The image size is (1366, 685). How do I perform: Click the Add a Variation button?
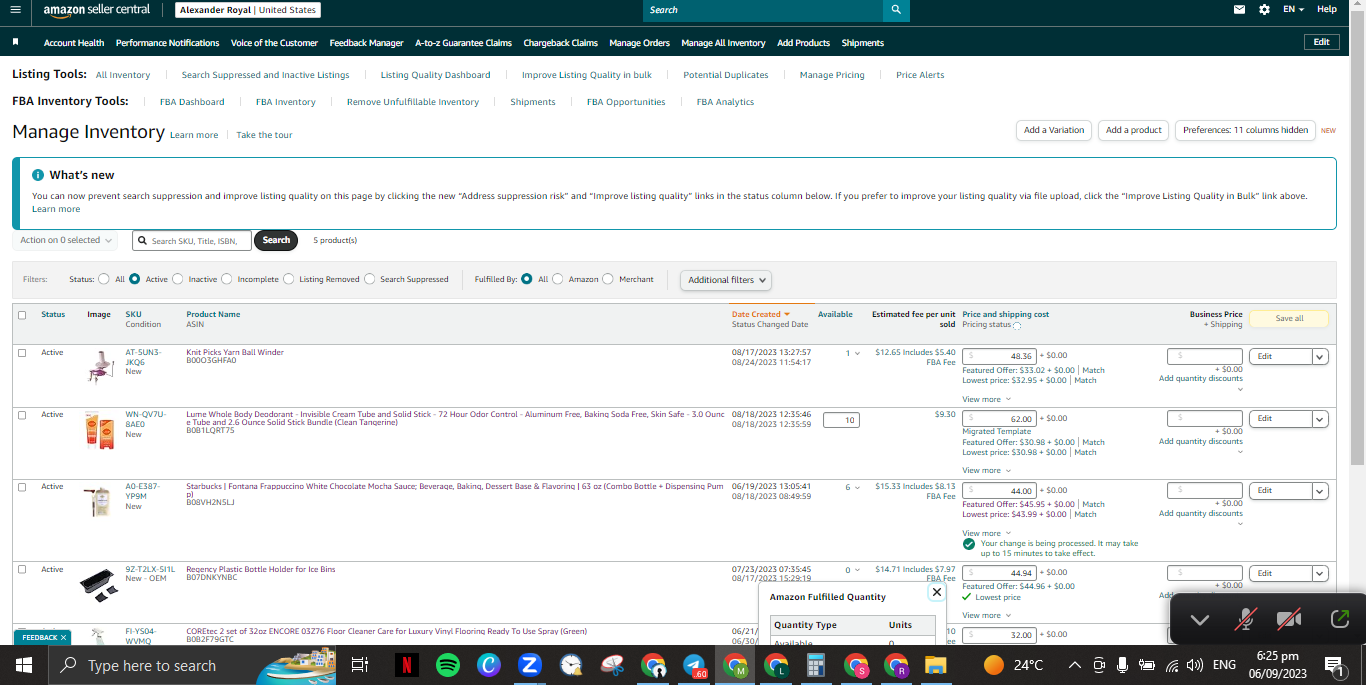(x=1054, y=130)
